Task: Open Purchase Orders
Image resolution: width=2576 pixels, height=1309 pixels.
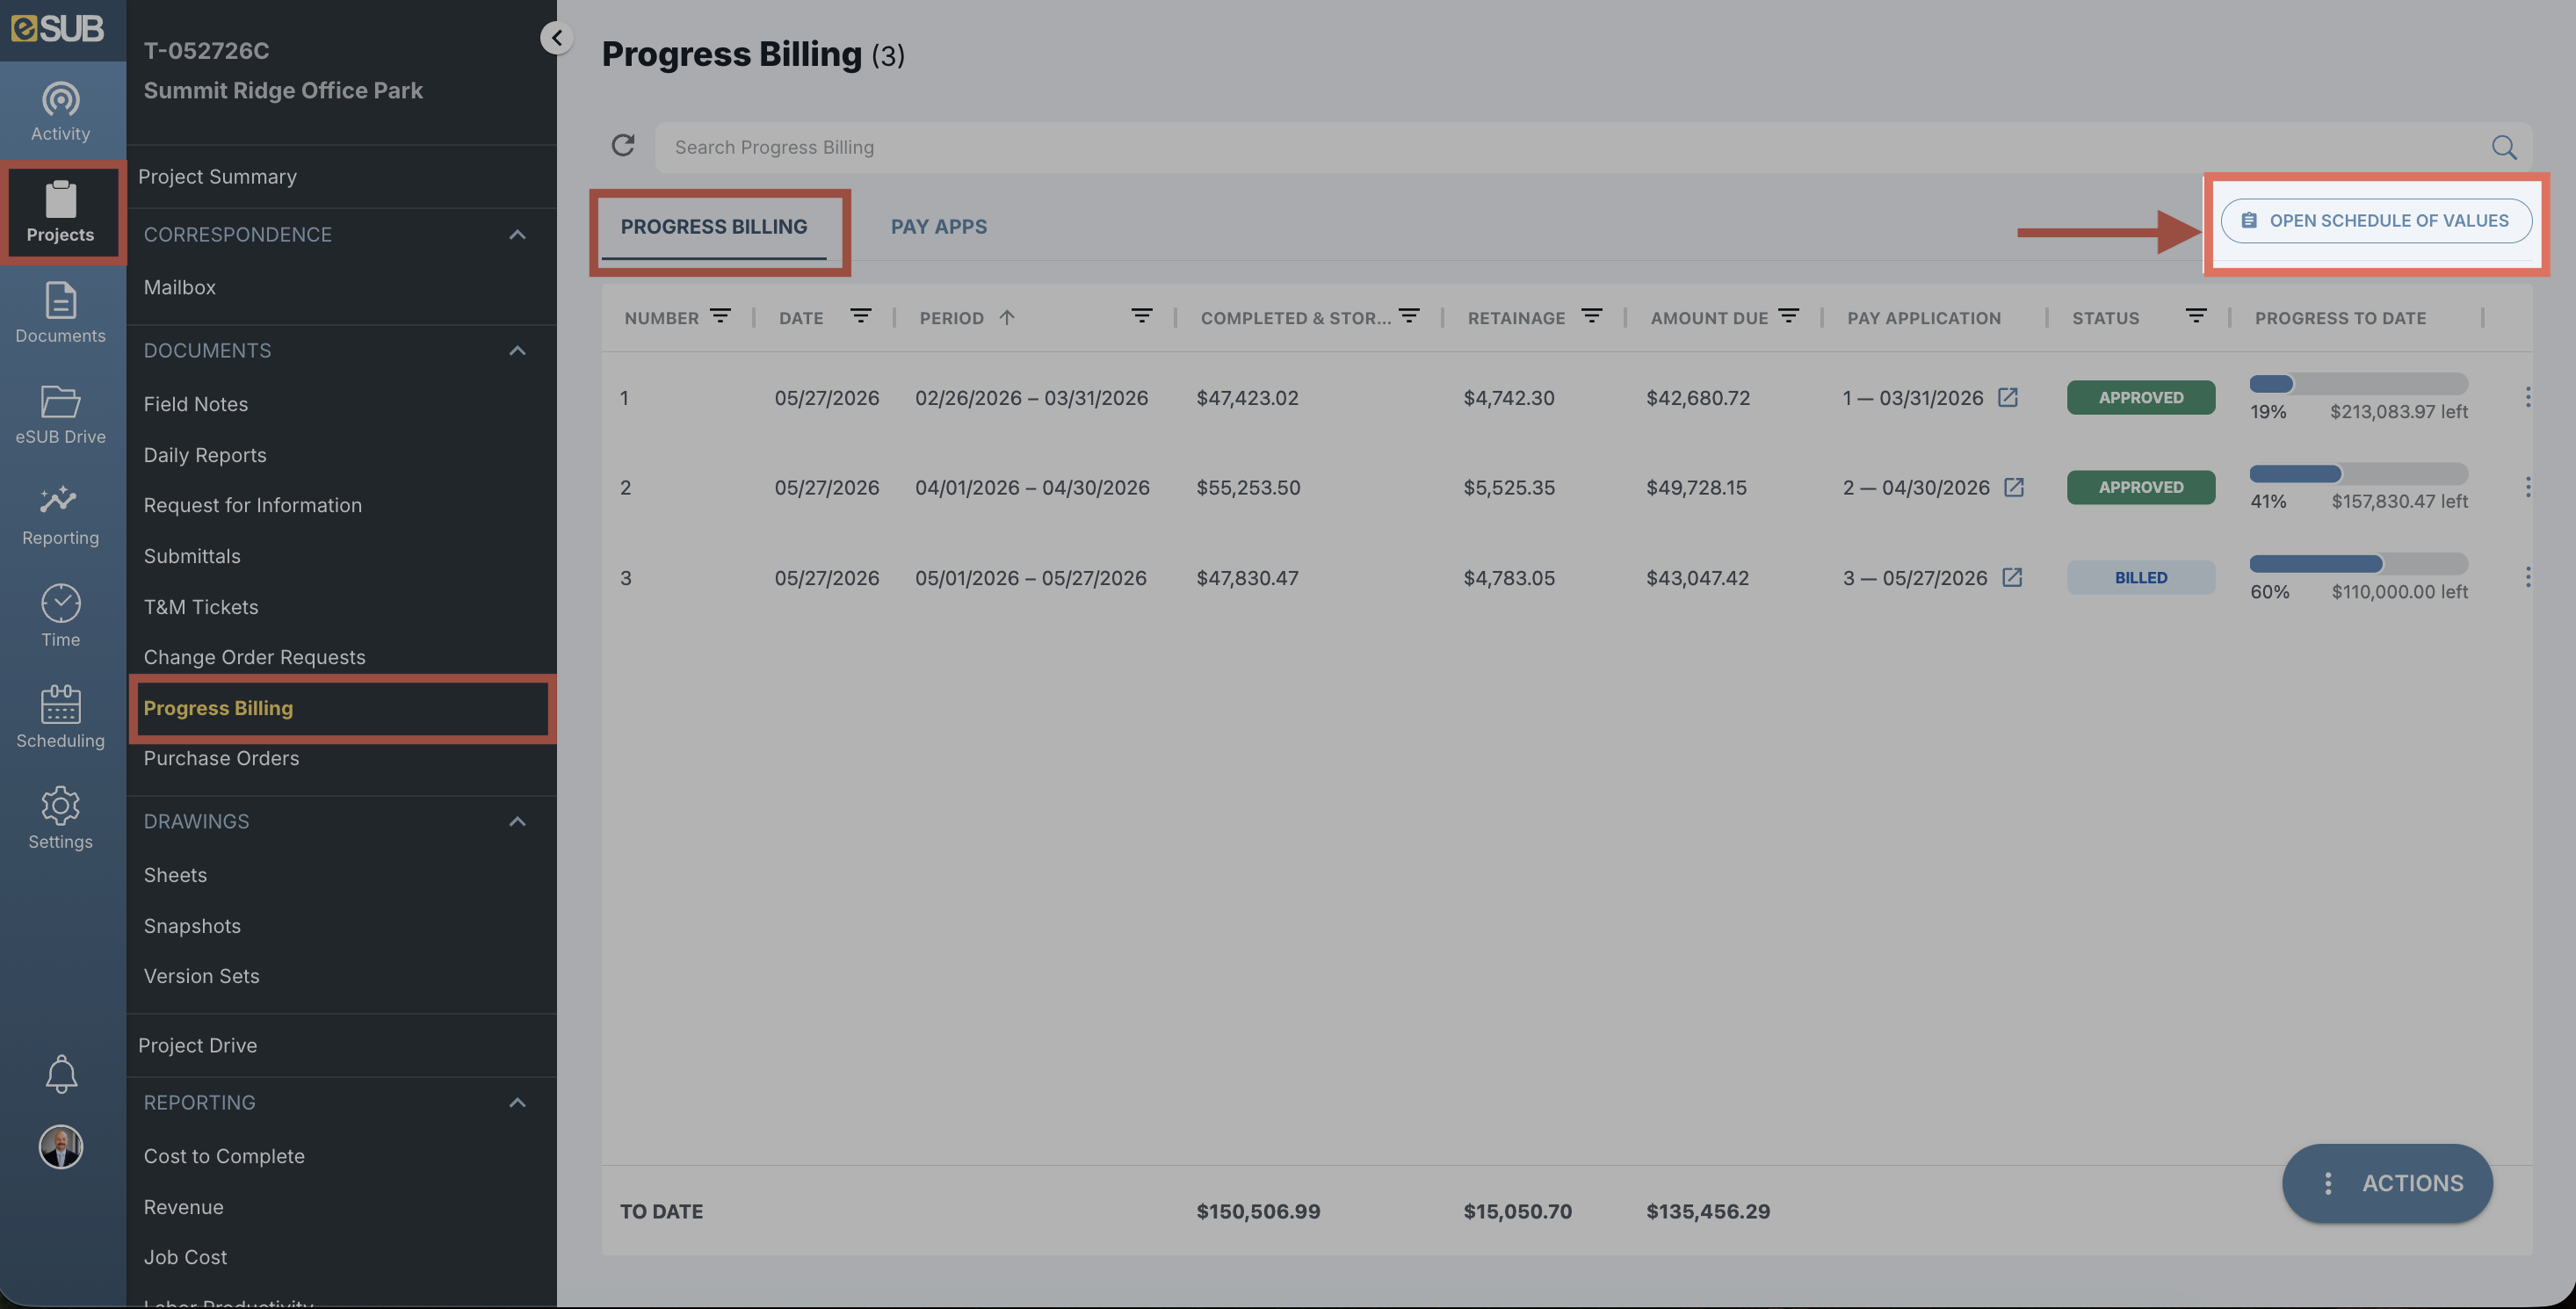Action: (x=222, y=758)
